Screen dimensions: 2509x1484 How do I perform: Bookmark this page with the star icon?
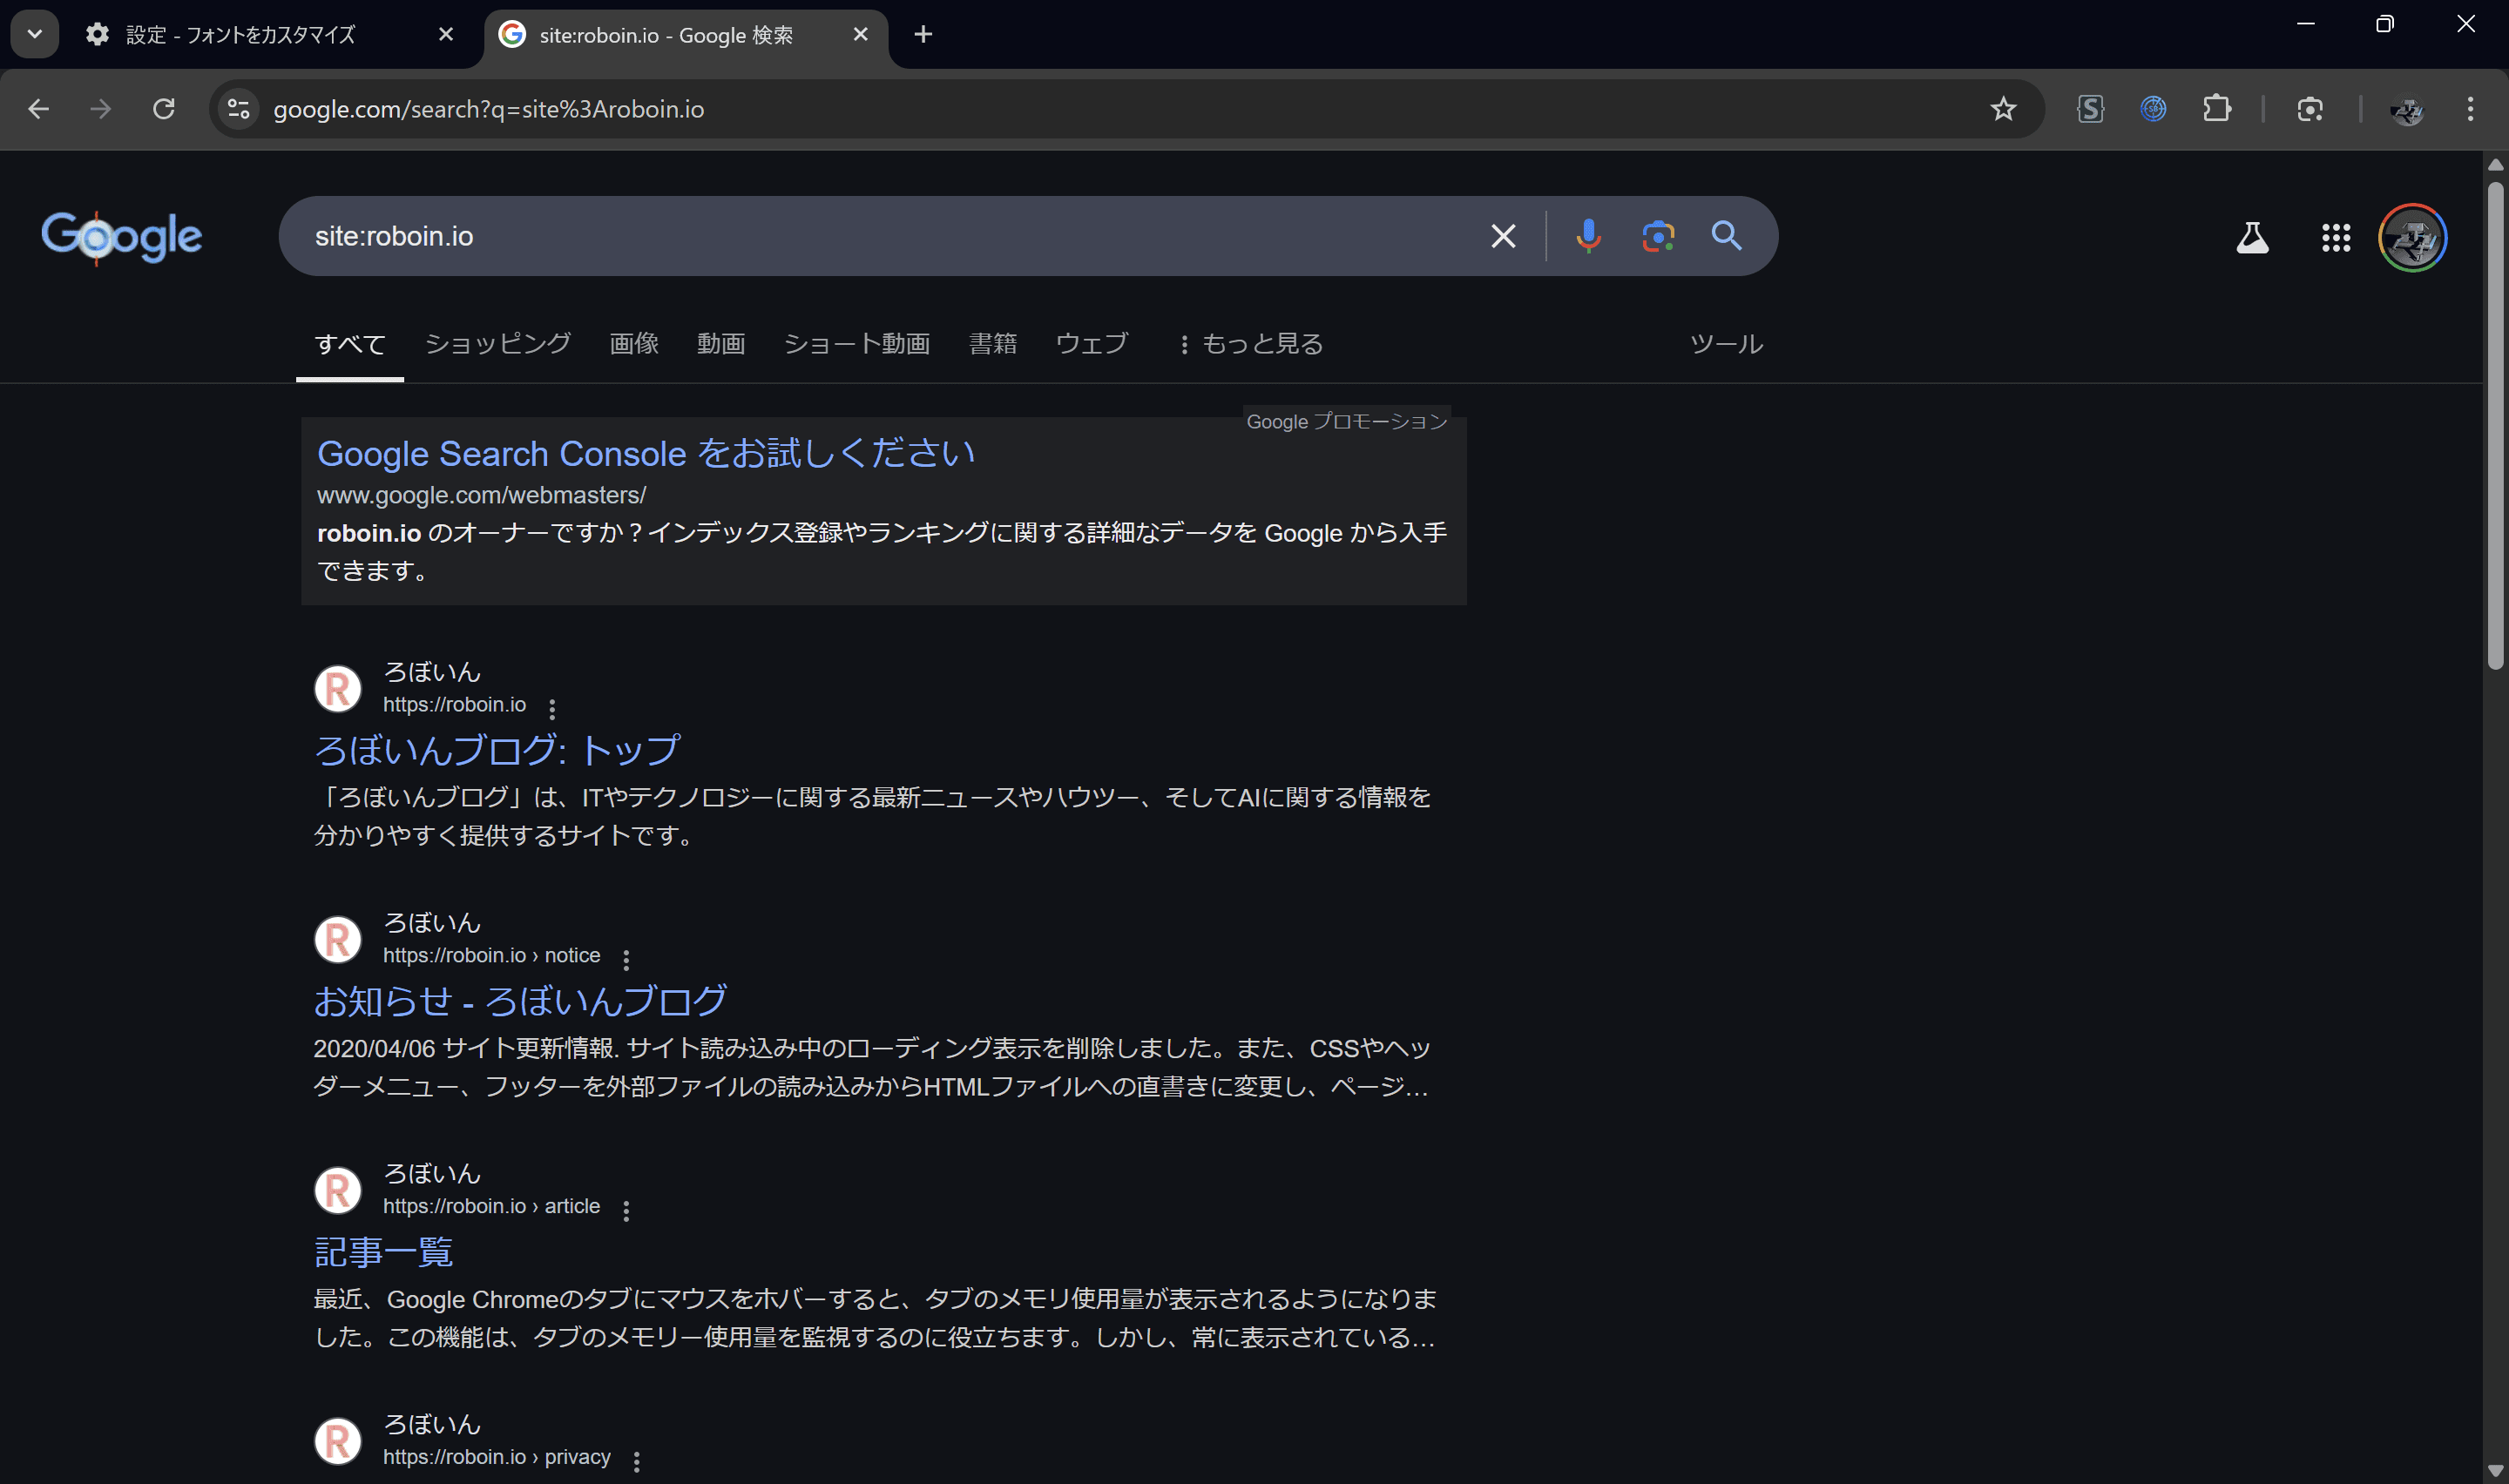[2003, 109]
